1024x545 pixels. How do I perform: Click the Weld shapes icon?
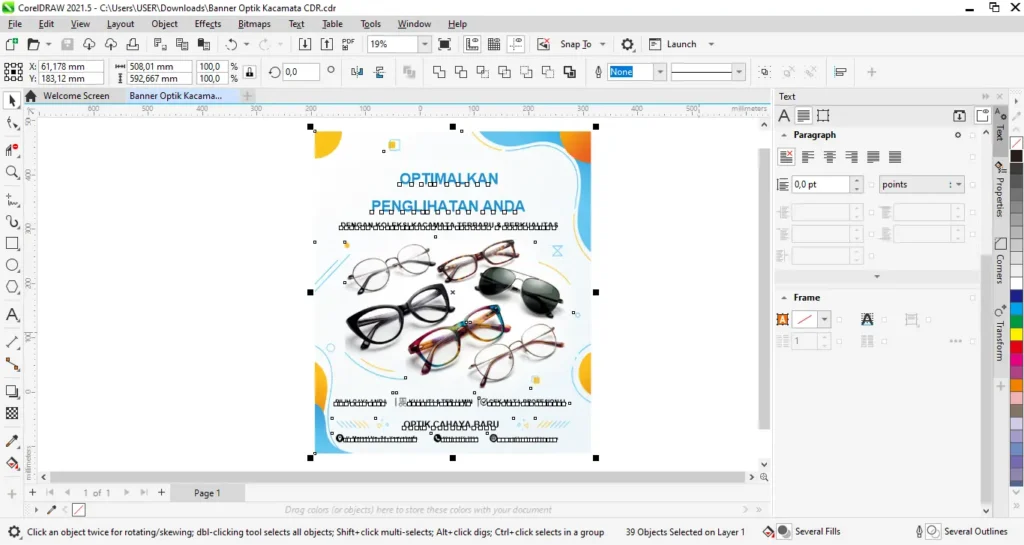tap(439, 72)
